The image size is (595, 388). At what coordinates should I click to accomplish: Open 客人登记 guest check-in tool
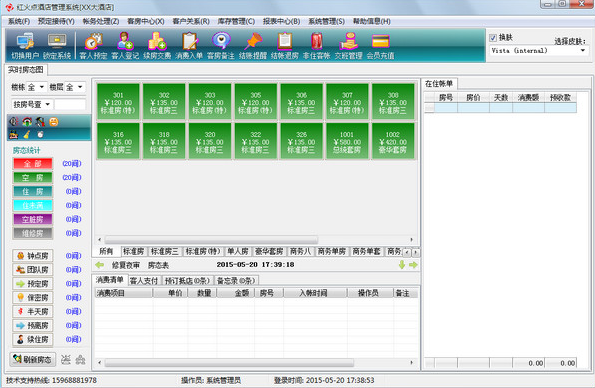tap(125, 46)
